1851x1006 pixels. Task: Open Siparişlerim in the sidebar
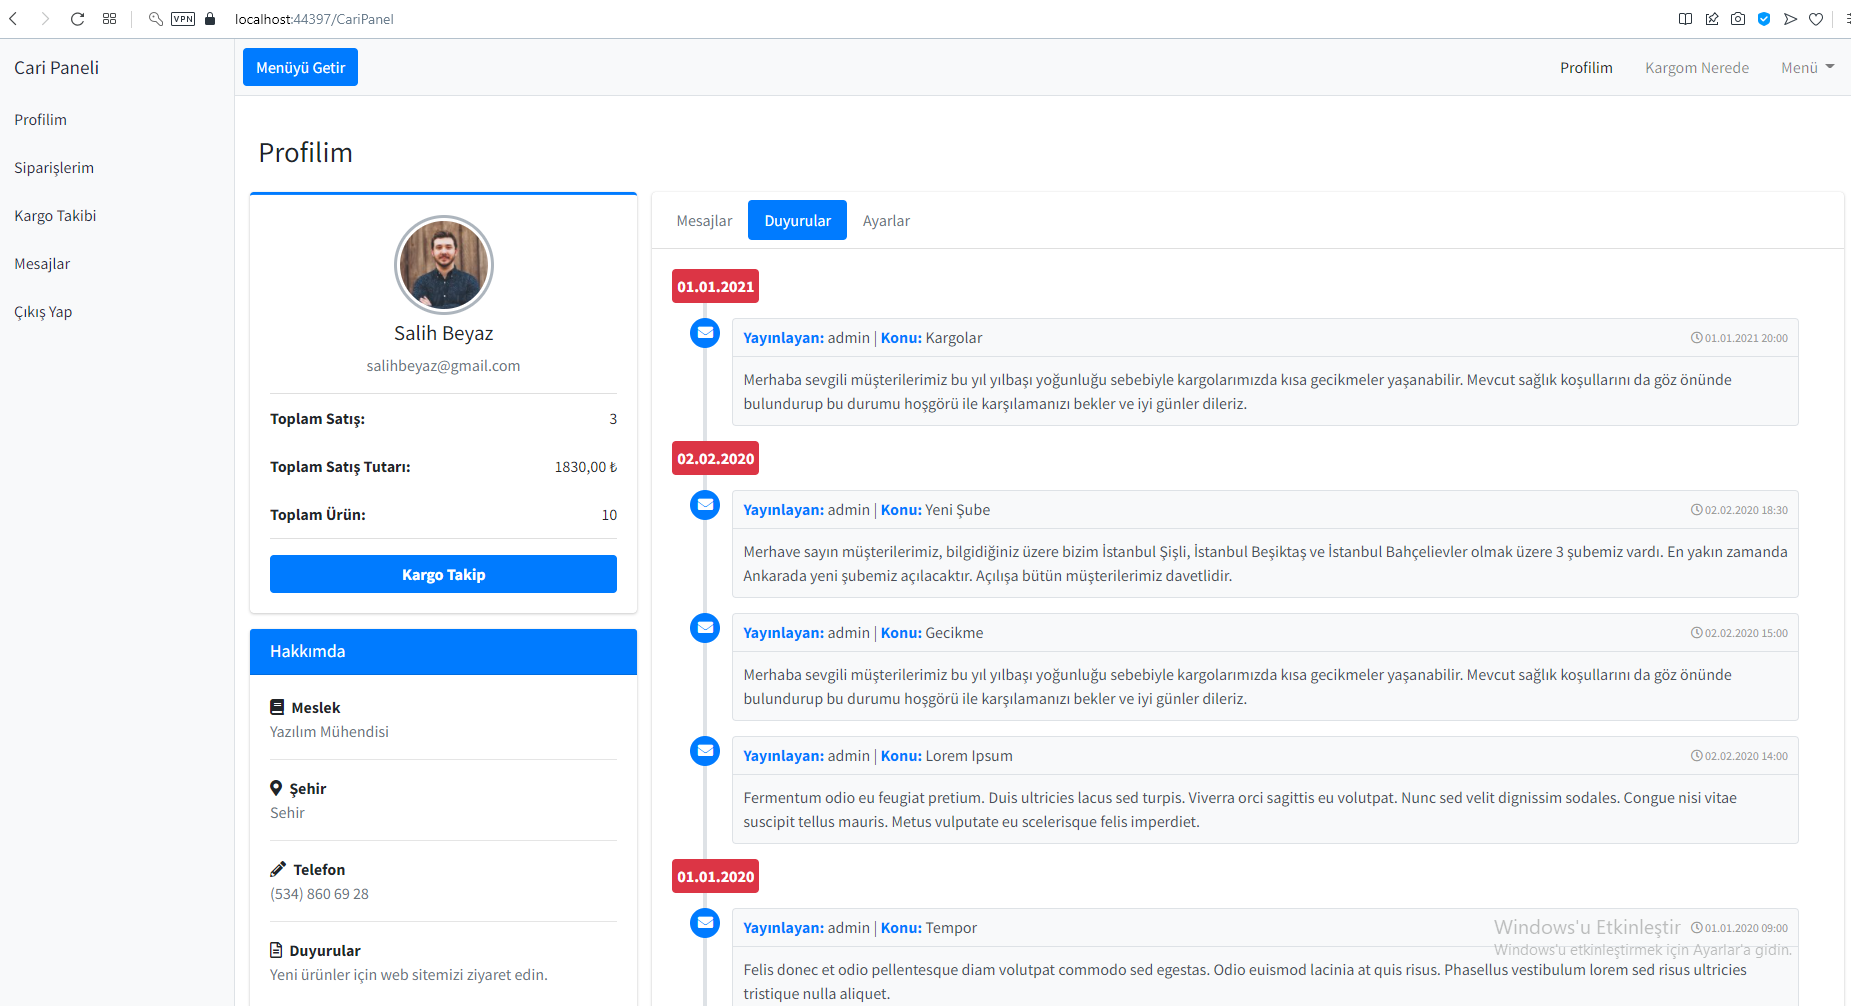54,168
